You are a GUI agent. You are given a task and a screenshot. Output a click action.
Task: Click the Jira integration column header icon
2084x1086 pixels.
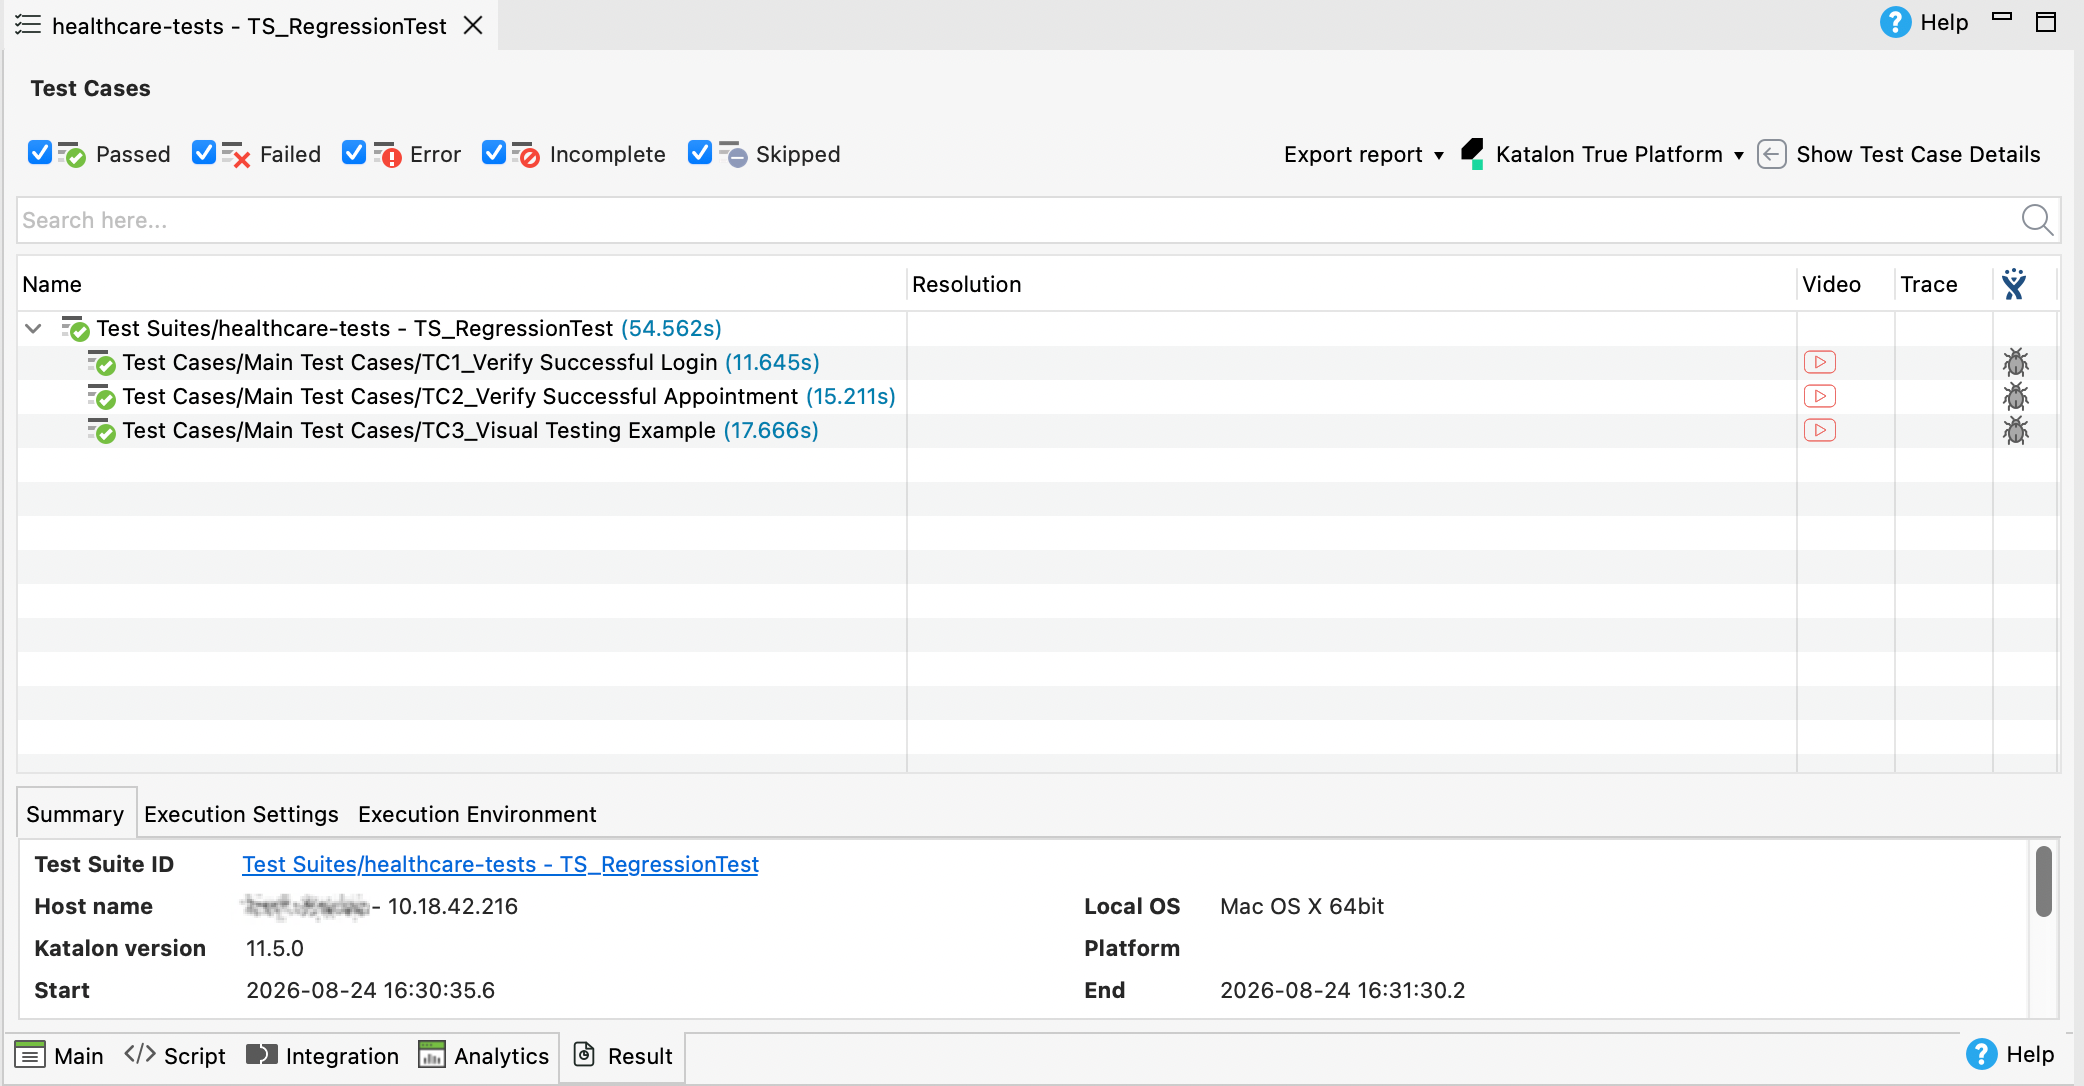2014,284
